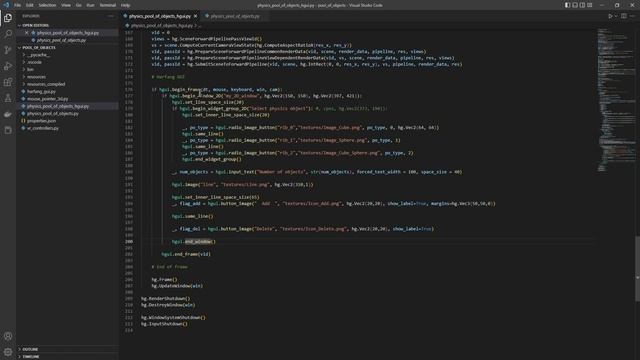Screen dimensions: 640x360
Task: Open the Help menu
Action: pyautogui.click(x=125, y=5)
